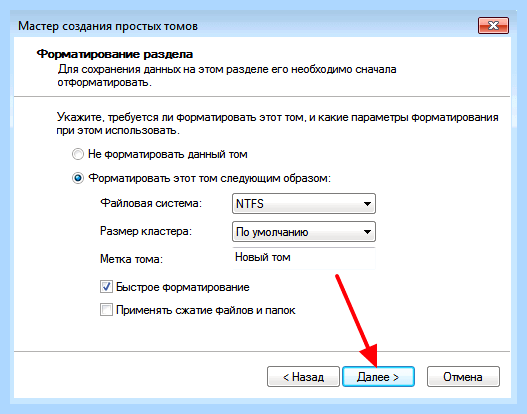Enable 'Применять сжатие файлов и папок' checkbox

coord(106,310)
